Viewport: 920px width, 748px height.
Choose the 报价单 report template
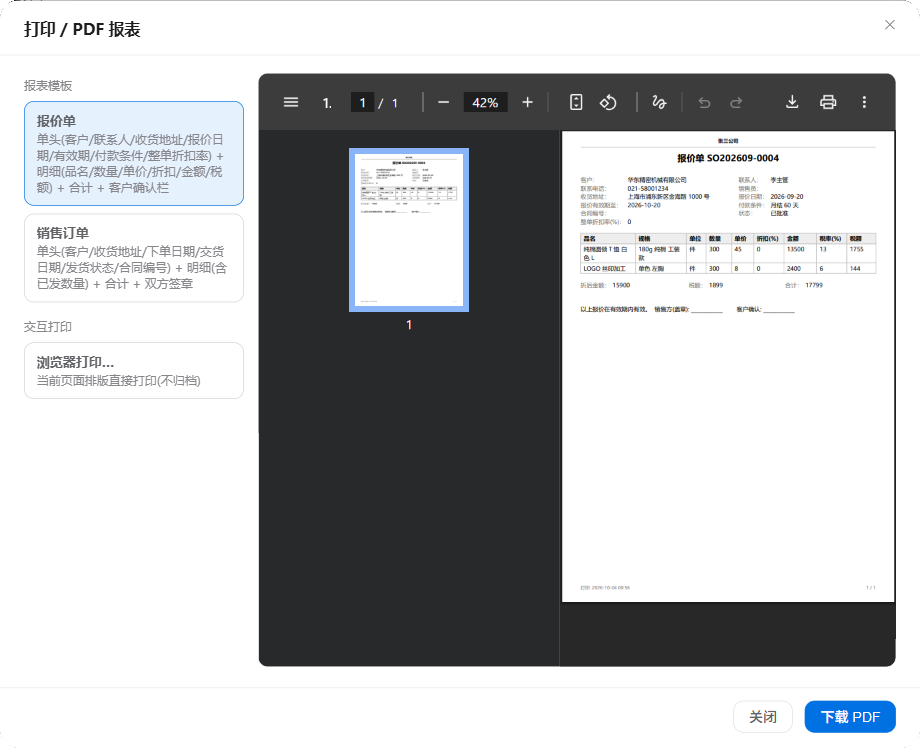[x=134, y=153]
